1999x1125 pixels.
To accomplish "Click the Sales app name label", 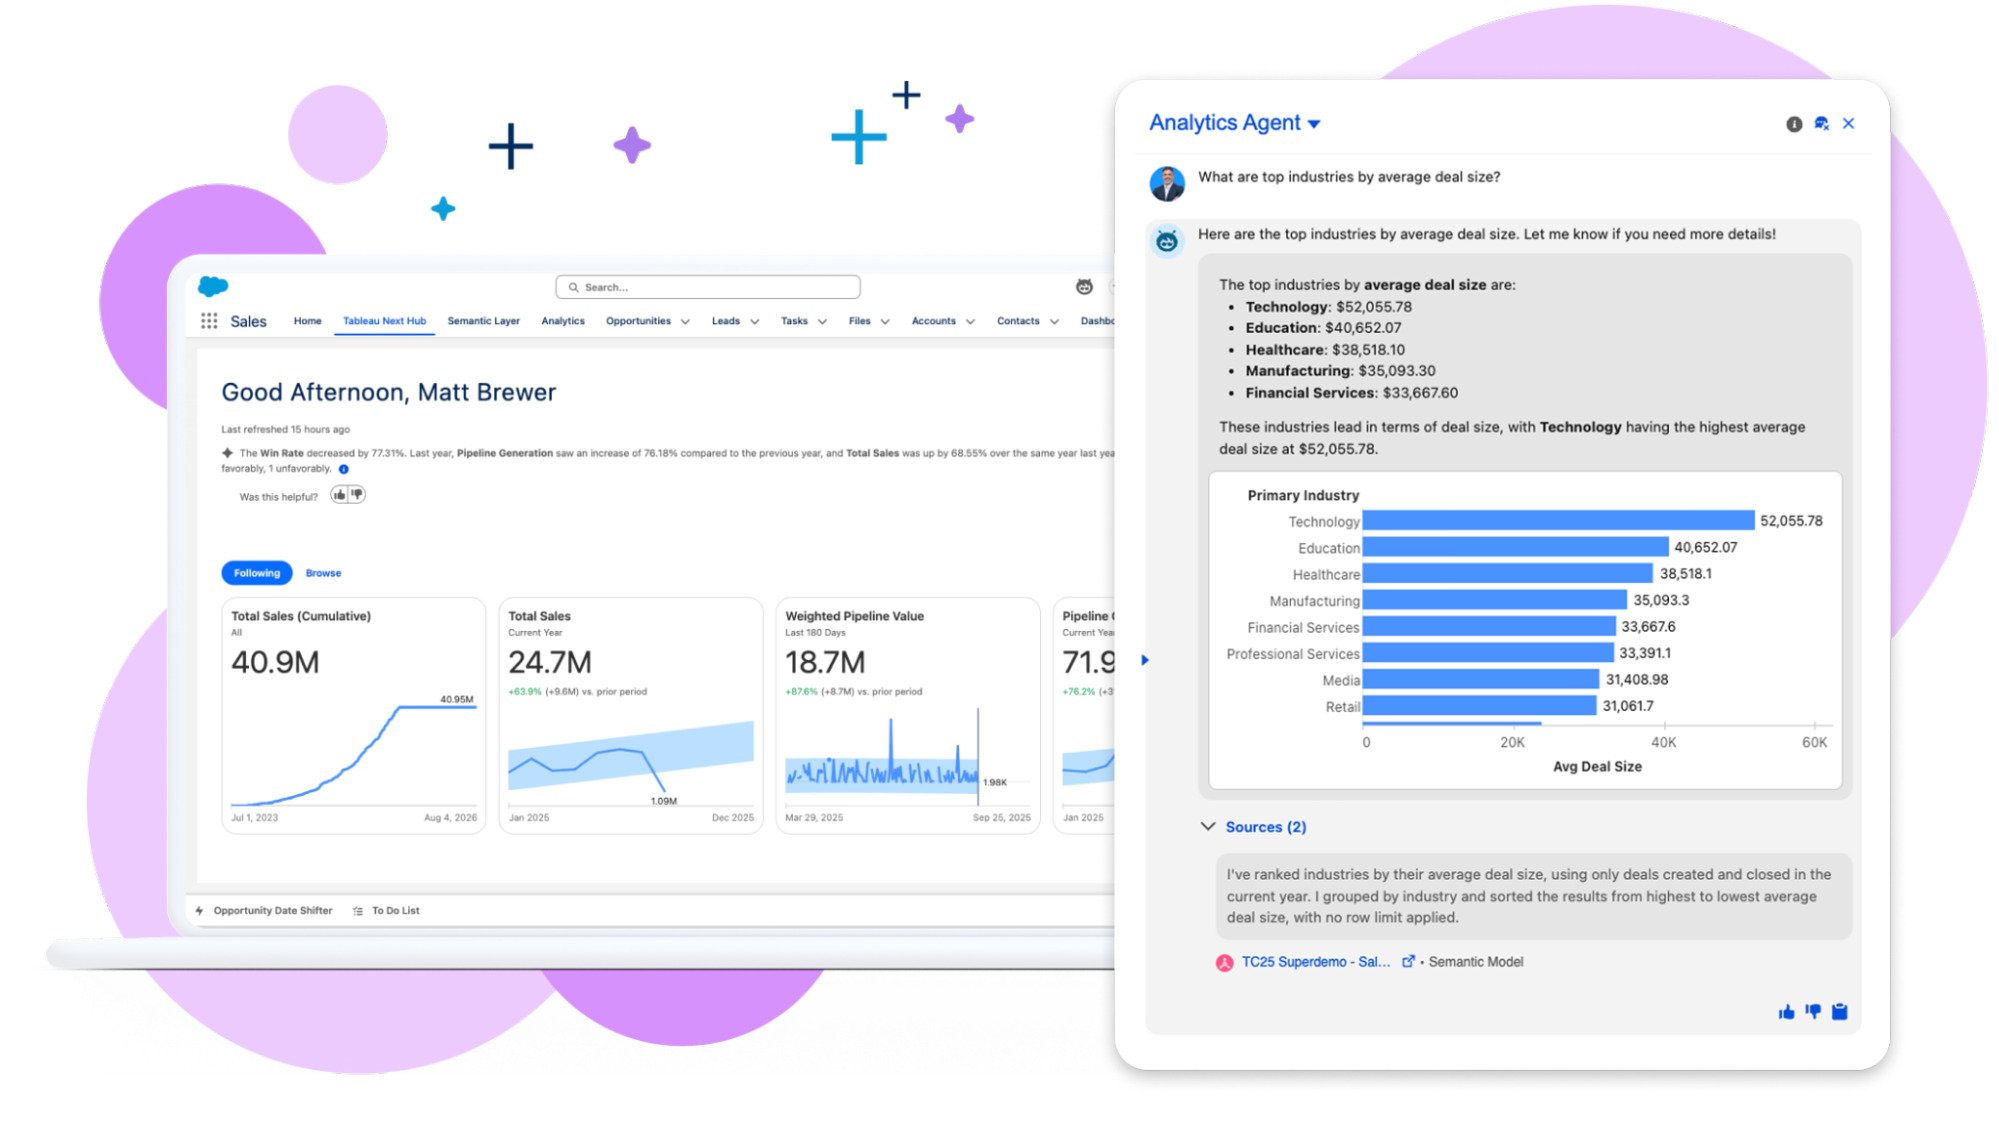I will (248, 321).
